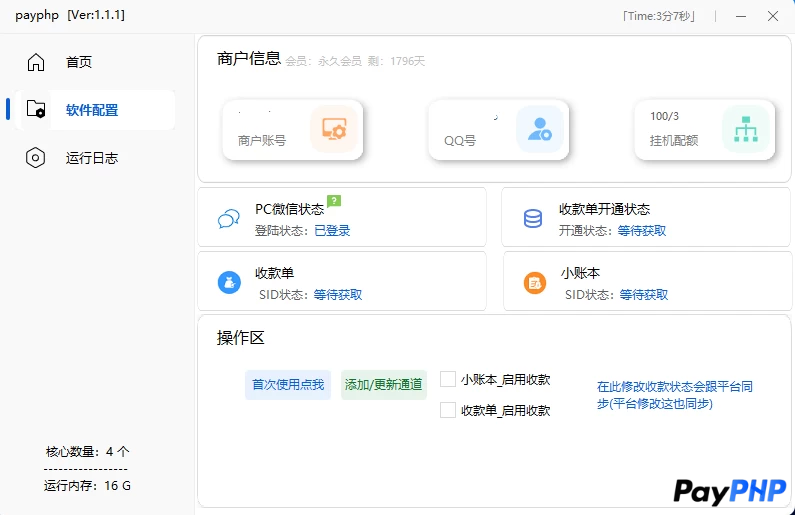The width and height of the screenshot is (795, 515).
Task: Select the QQ号 card label
Action: [460, 140]
